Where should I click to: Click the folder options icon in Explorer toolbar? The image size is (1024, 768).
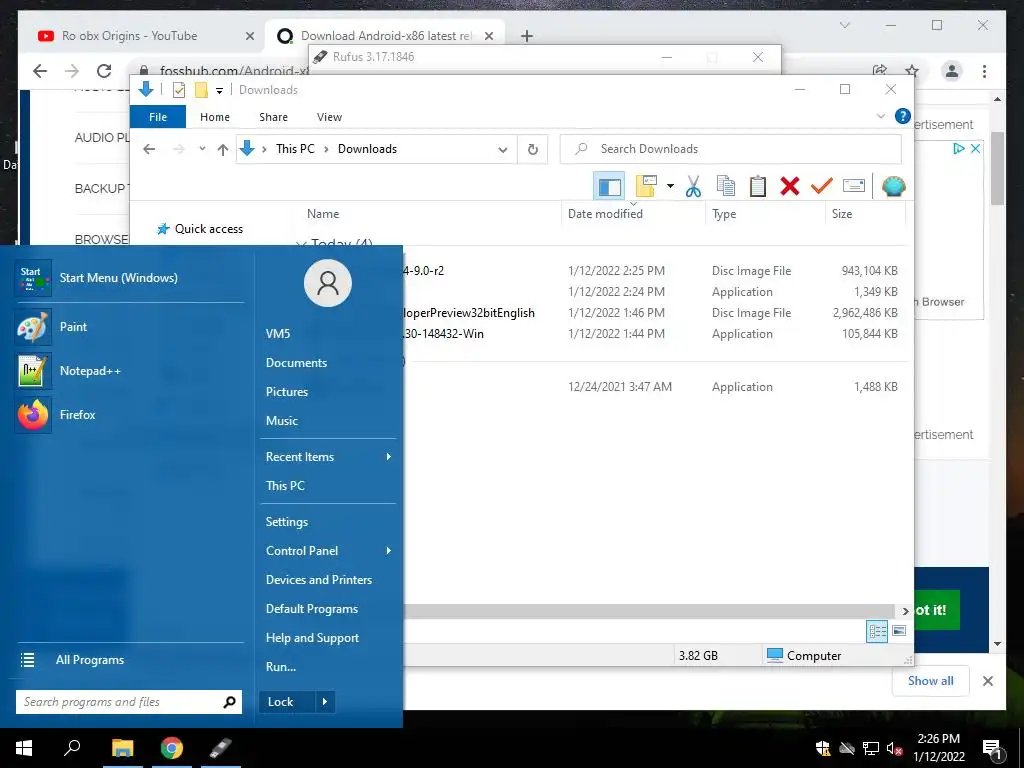(x=646, y=186)
